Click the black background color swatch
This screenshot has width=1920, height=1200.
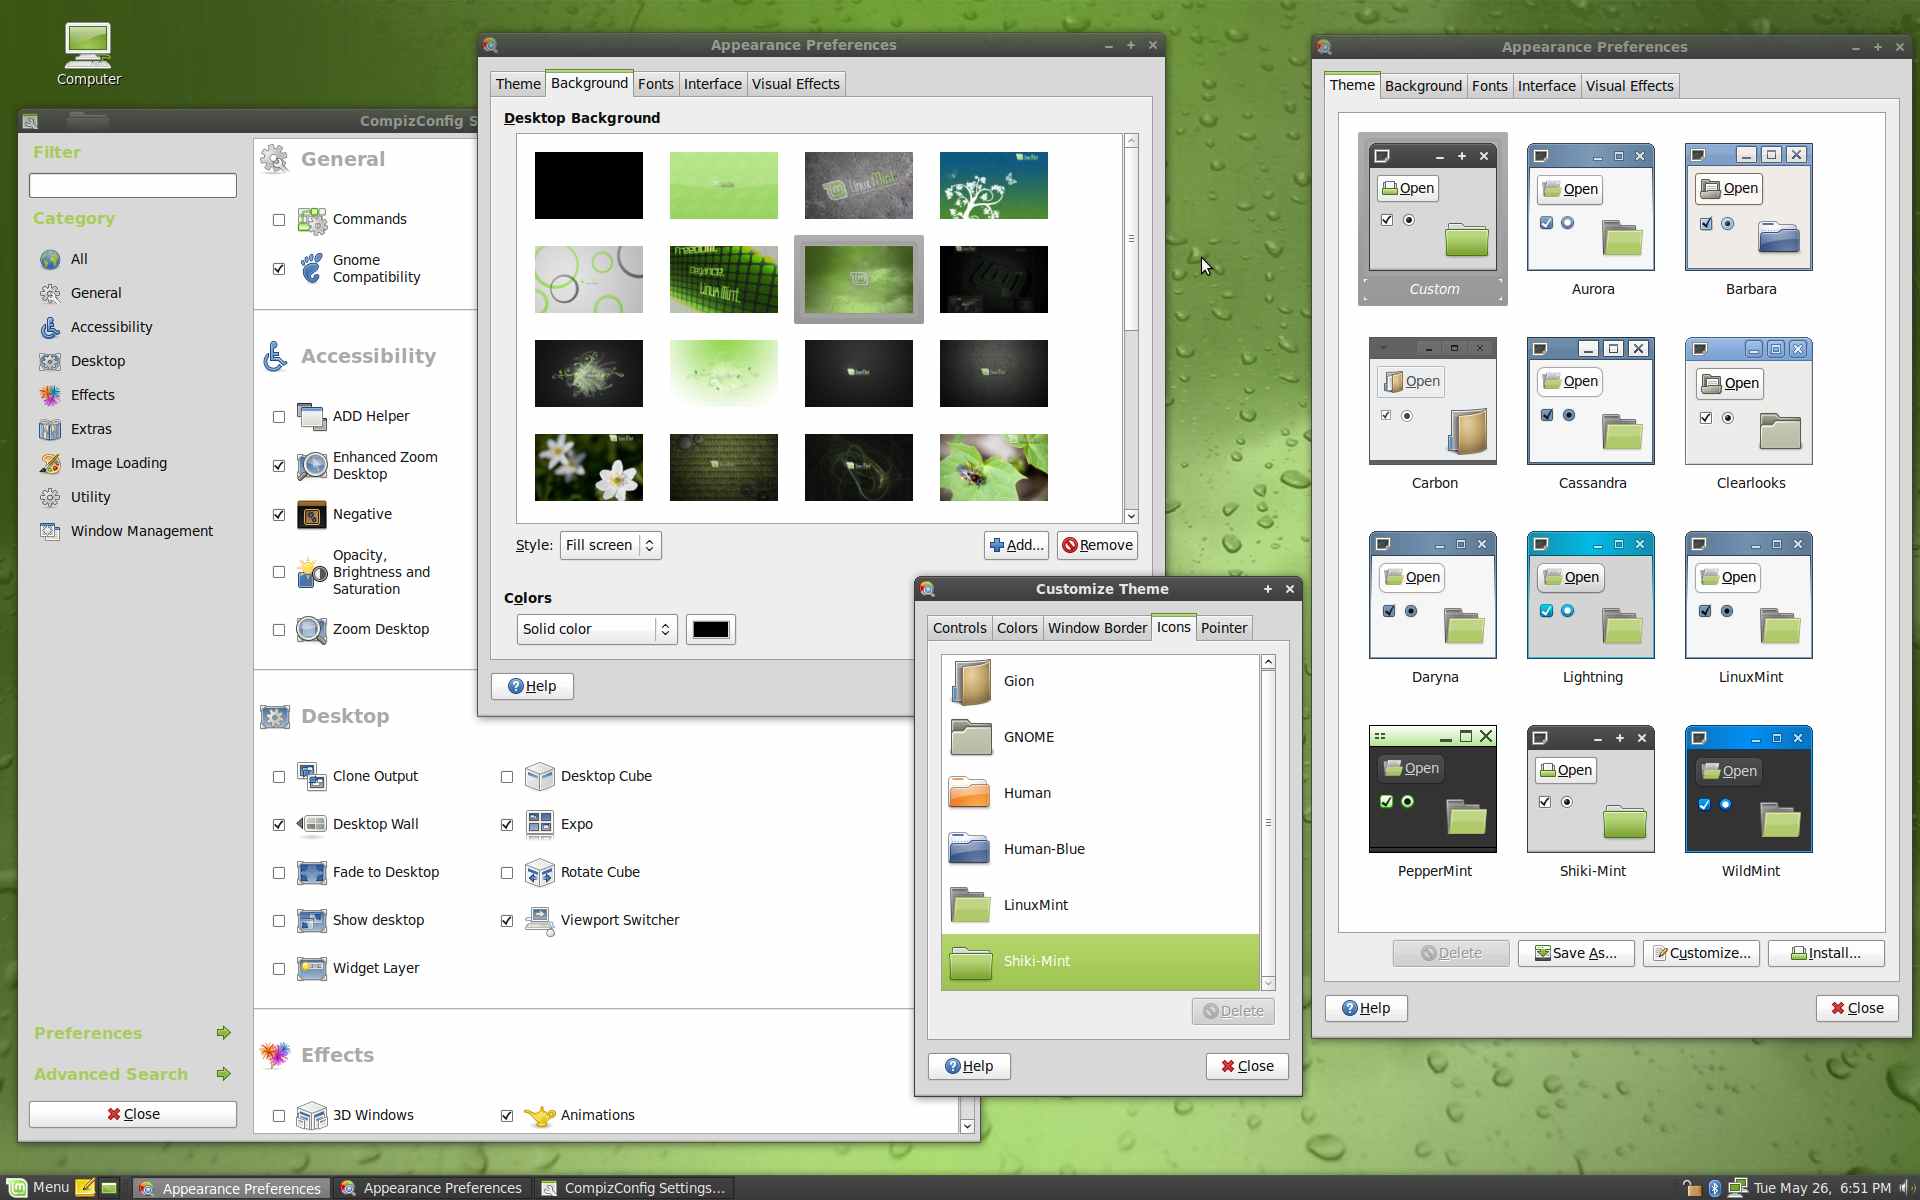coord(711,629)
